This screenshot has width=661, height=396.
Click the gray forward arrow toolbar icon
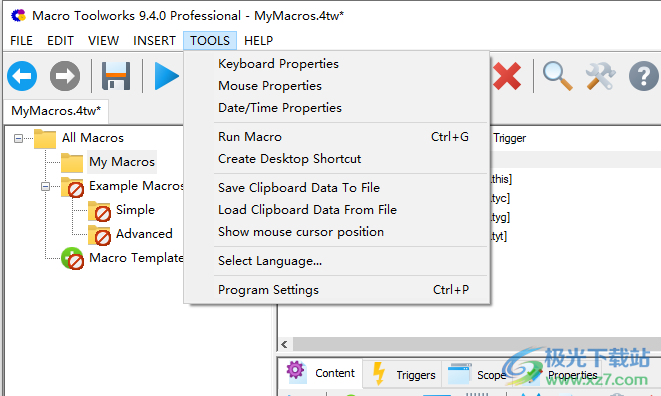65,76
